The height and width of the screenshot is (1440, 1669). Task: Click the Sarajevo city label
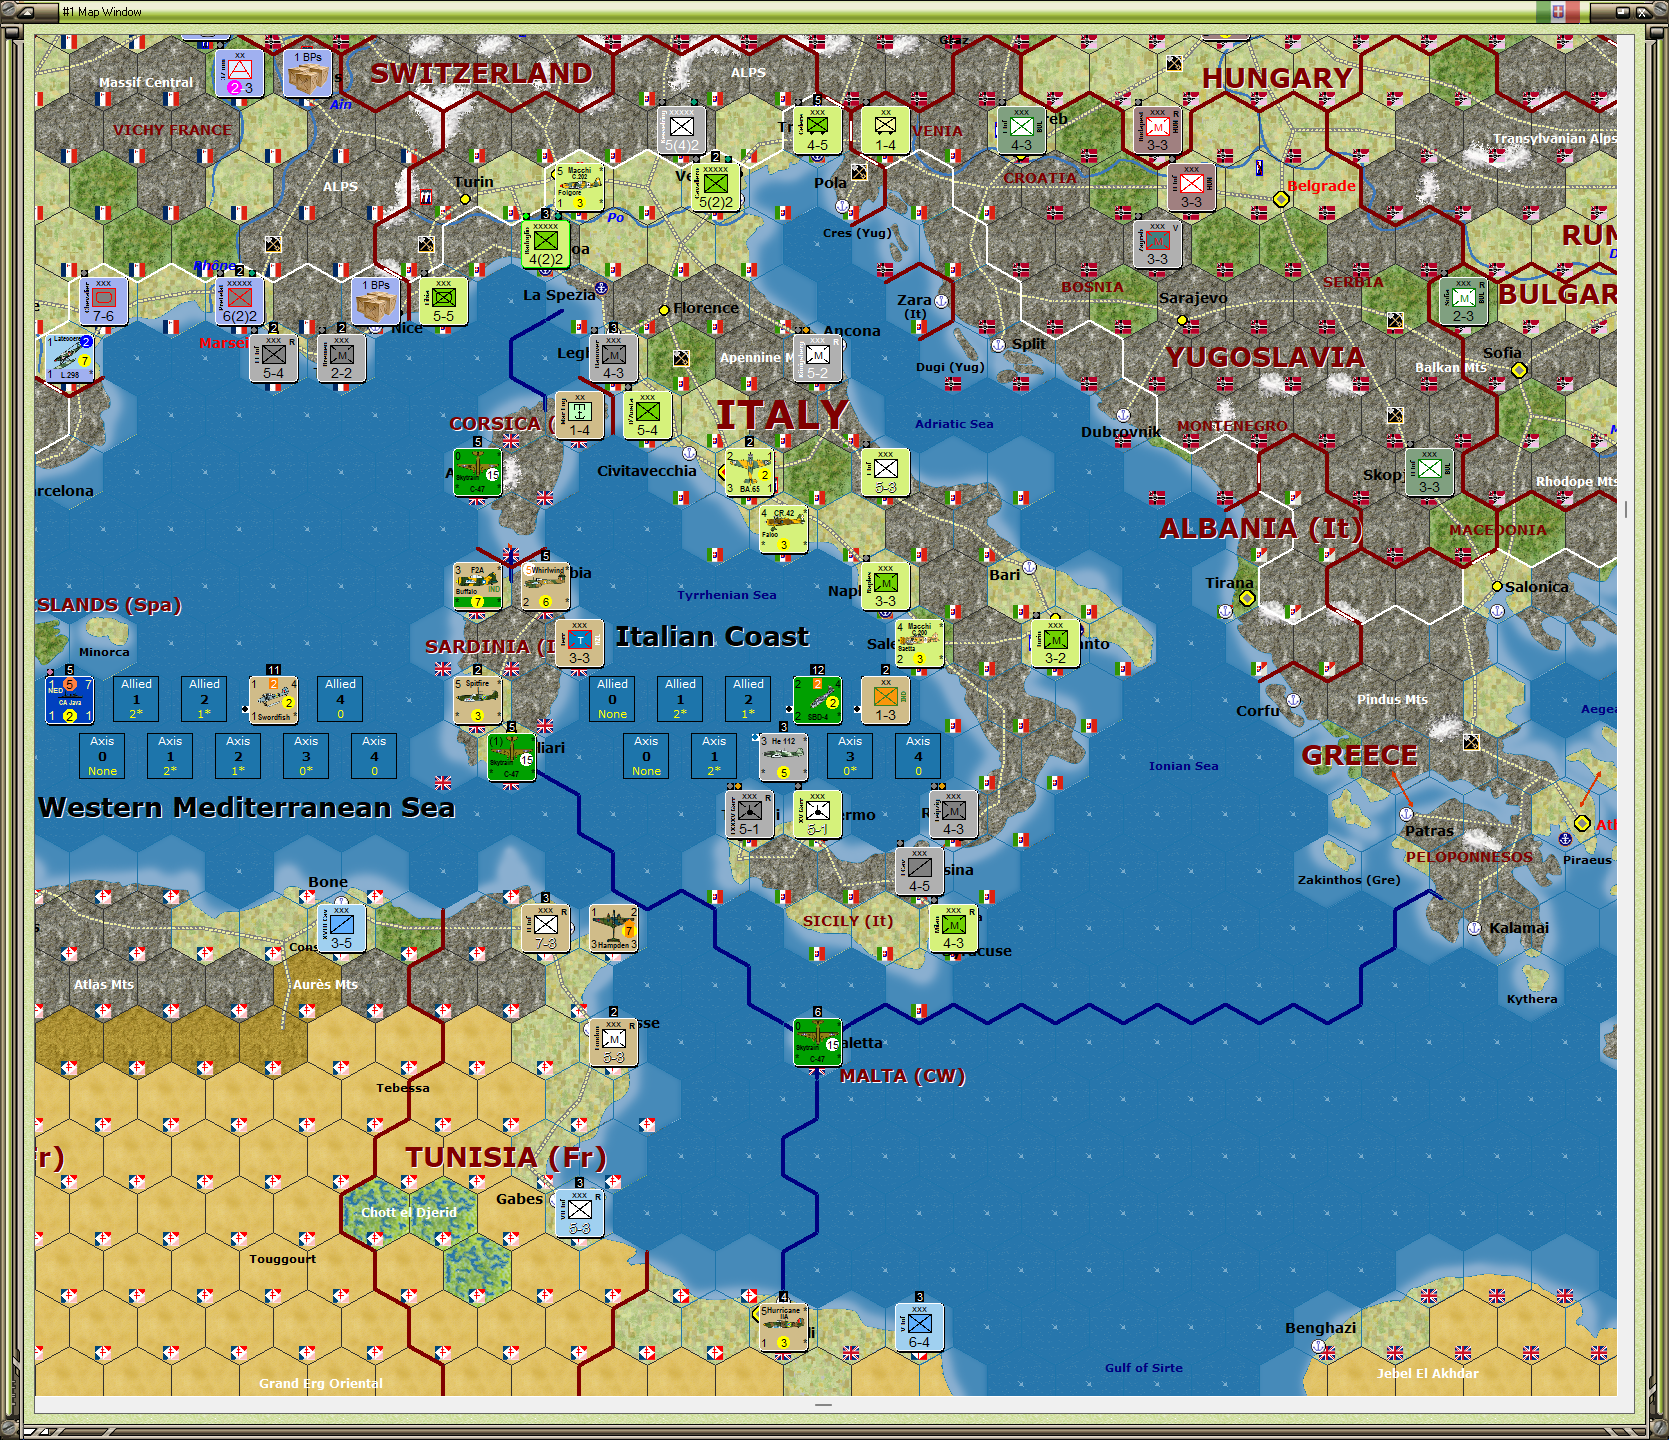1193,298
